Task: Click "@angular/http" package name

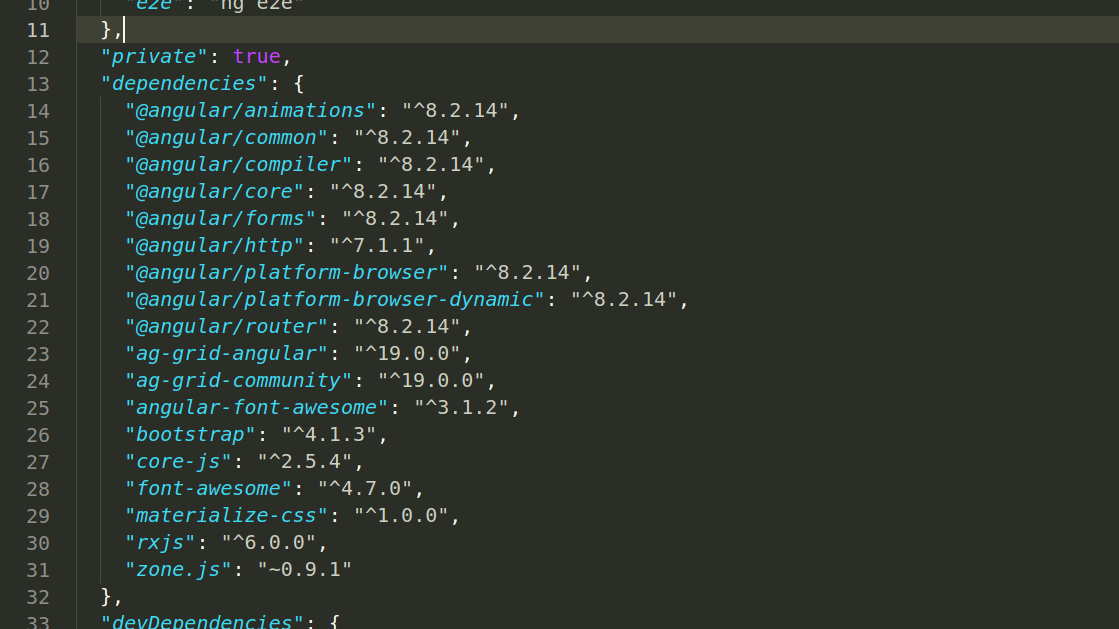Action: [214, 246]
